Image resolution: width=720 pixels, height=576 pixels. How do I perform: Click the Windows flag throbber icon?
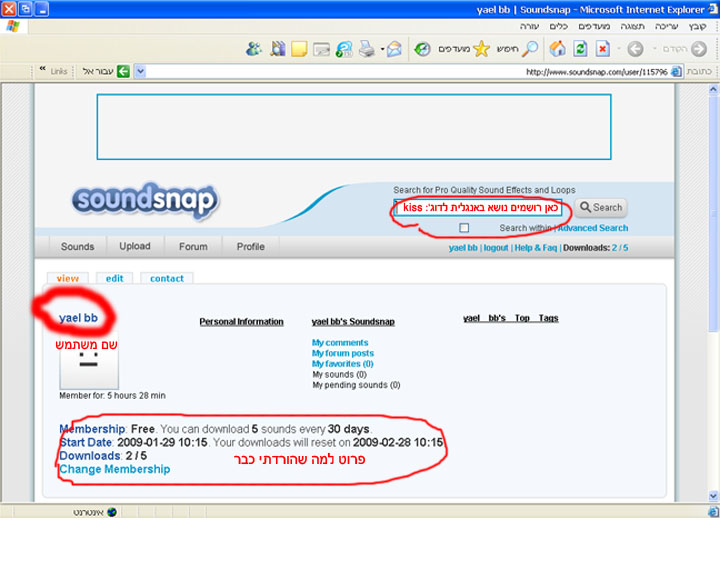click(13, 26)
